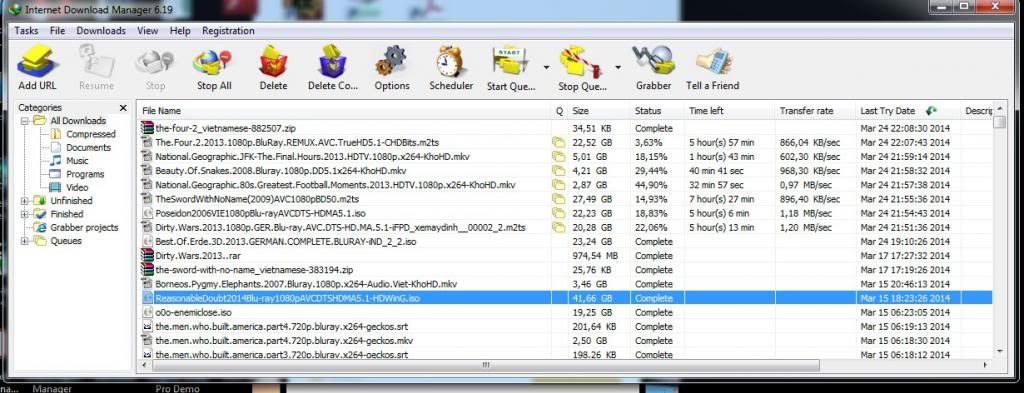The width and height of the screenshot is (1024, 393).
Task: Click the horizontal scrollbar thumb
Action: coord(485,365)
